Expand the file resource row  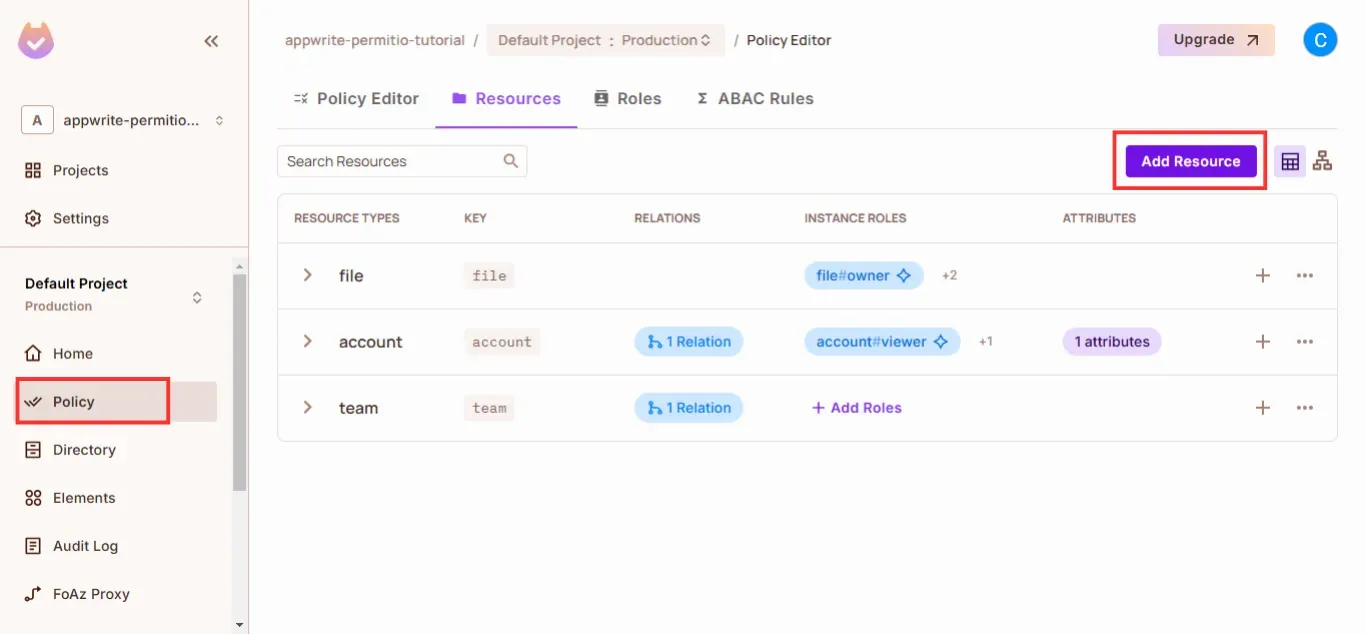[x=308, y=275]
